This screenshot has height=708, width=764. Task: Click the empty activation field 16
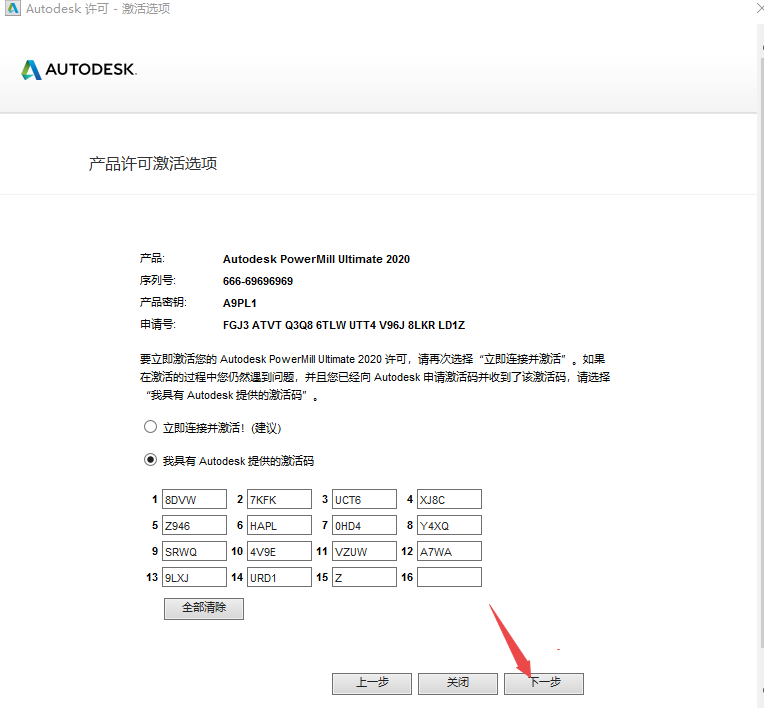pos(449,577)
